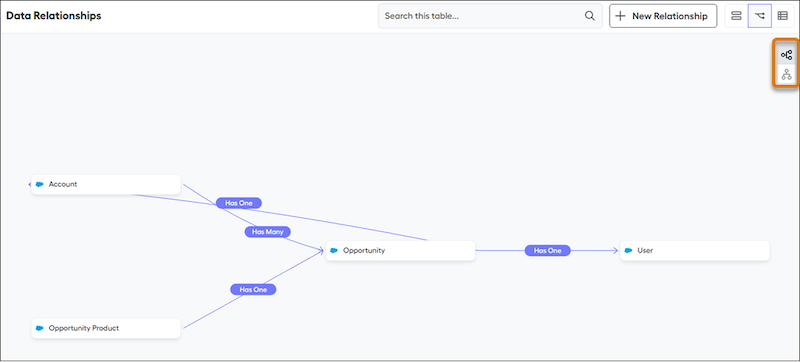Click Has One label between Opportunity and User
The image size is (800, 362).
click(x=547, y=251)
